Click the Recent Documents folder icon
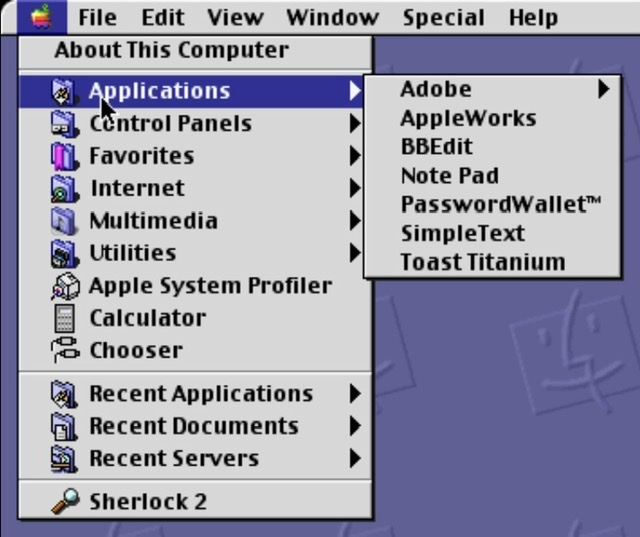Image resolution: width=640 pixels, height=537 pixels. pos(64,426)
